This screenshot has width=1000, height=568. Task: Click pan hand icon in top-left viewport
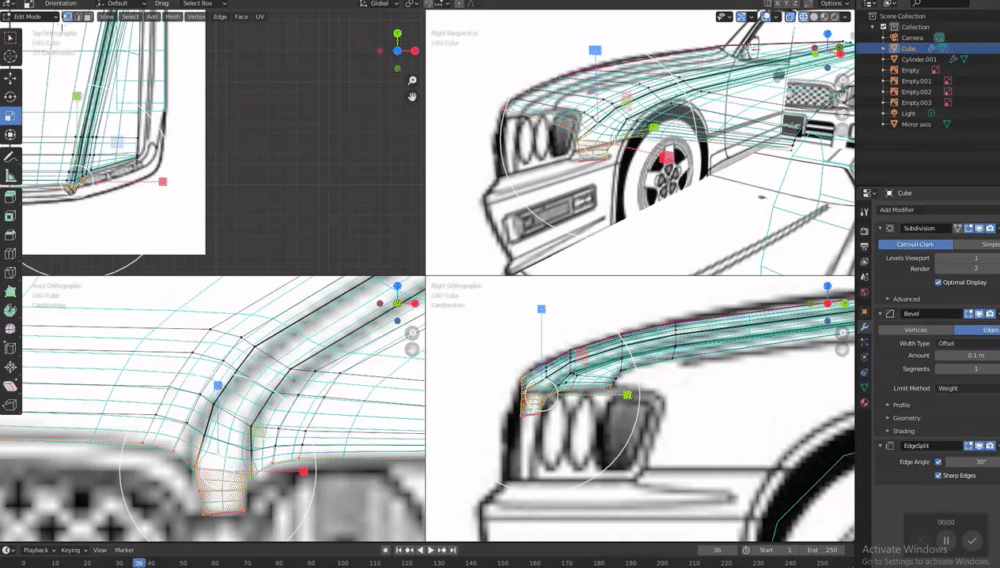pyautogui.click(x=412, y=97)
